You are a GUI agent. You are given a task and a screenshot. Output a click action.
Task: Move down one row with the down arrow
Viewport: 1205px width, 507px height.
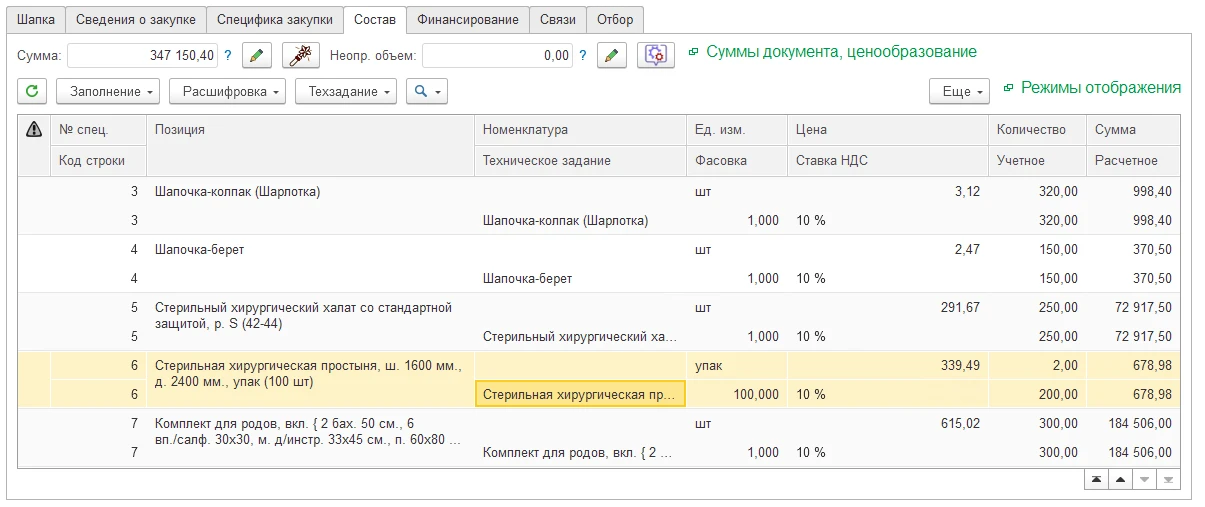[1145, 479]
